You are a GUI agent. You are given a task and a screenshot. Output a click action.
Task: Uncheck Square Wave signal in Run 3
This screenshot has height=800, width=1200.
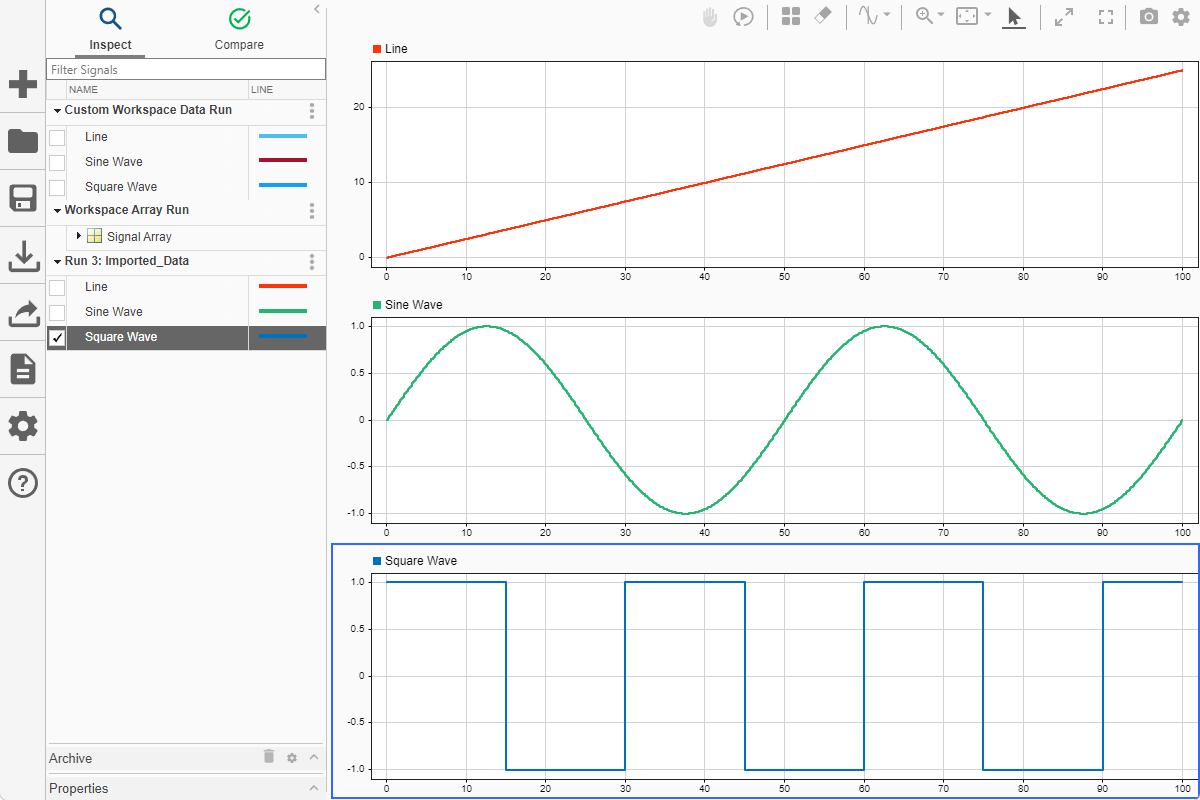57,337
